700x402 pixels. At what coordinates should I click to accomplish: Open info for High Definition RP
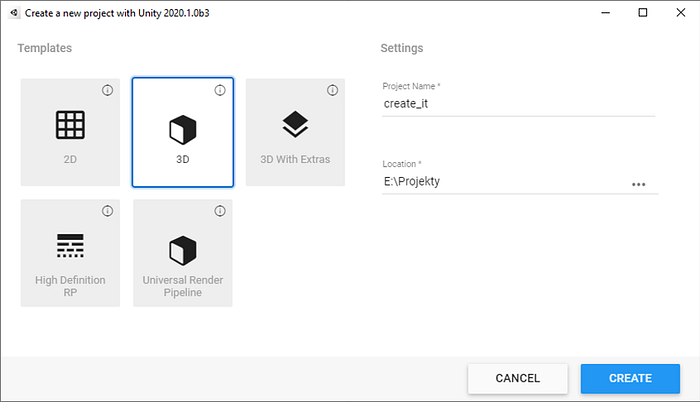click(107, 211)
